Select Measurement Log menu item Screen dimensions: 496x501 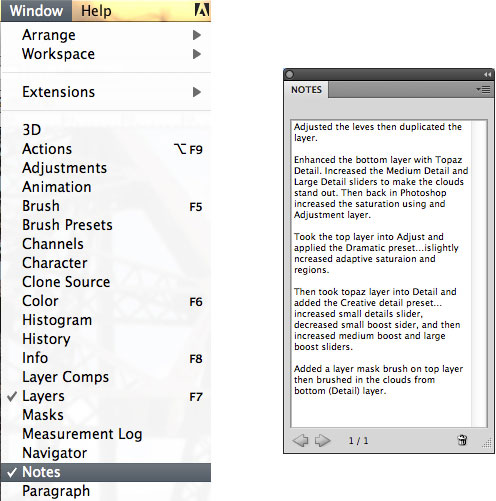click(106, 434)
